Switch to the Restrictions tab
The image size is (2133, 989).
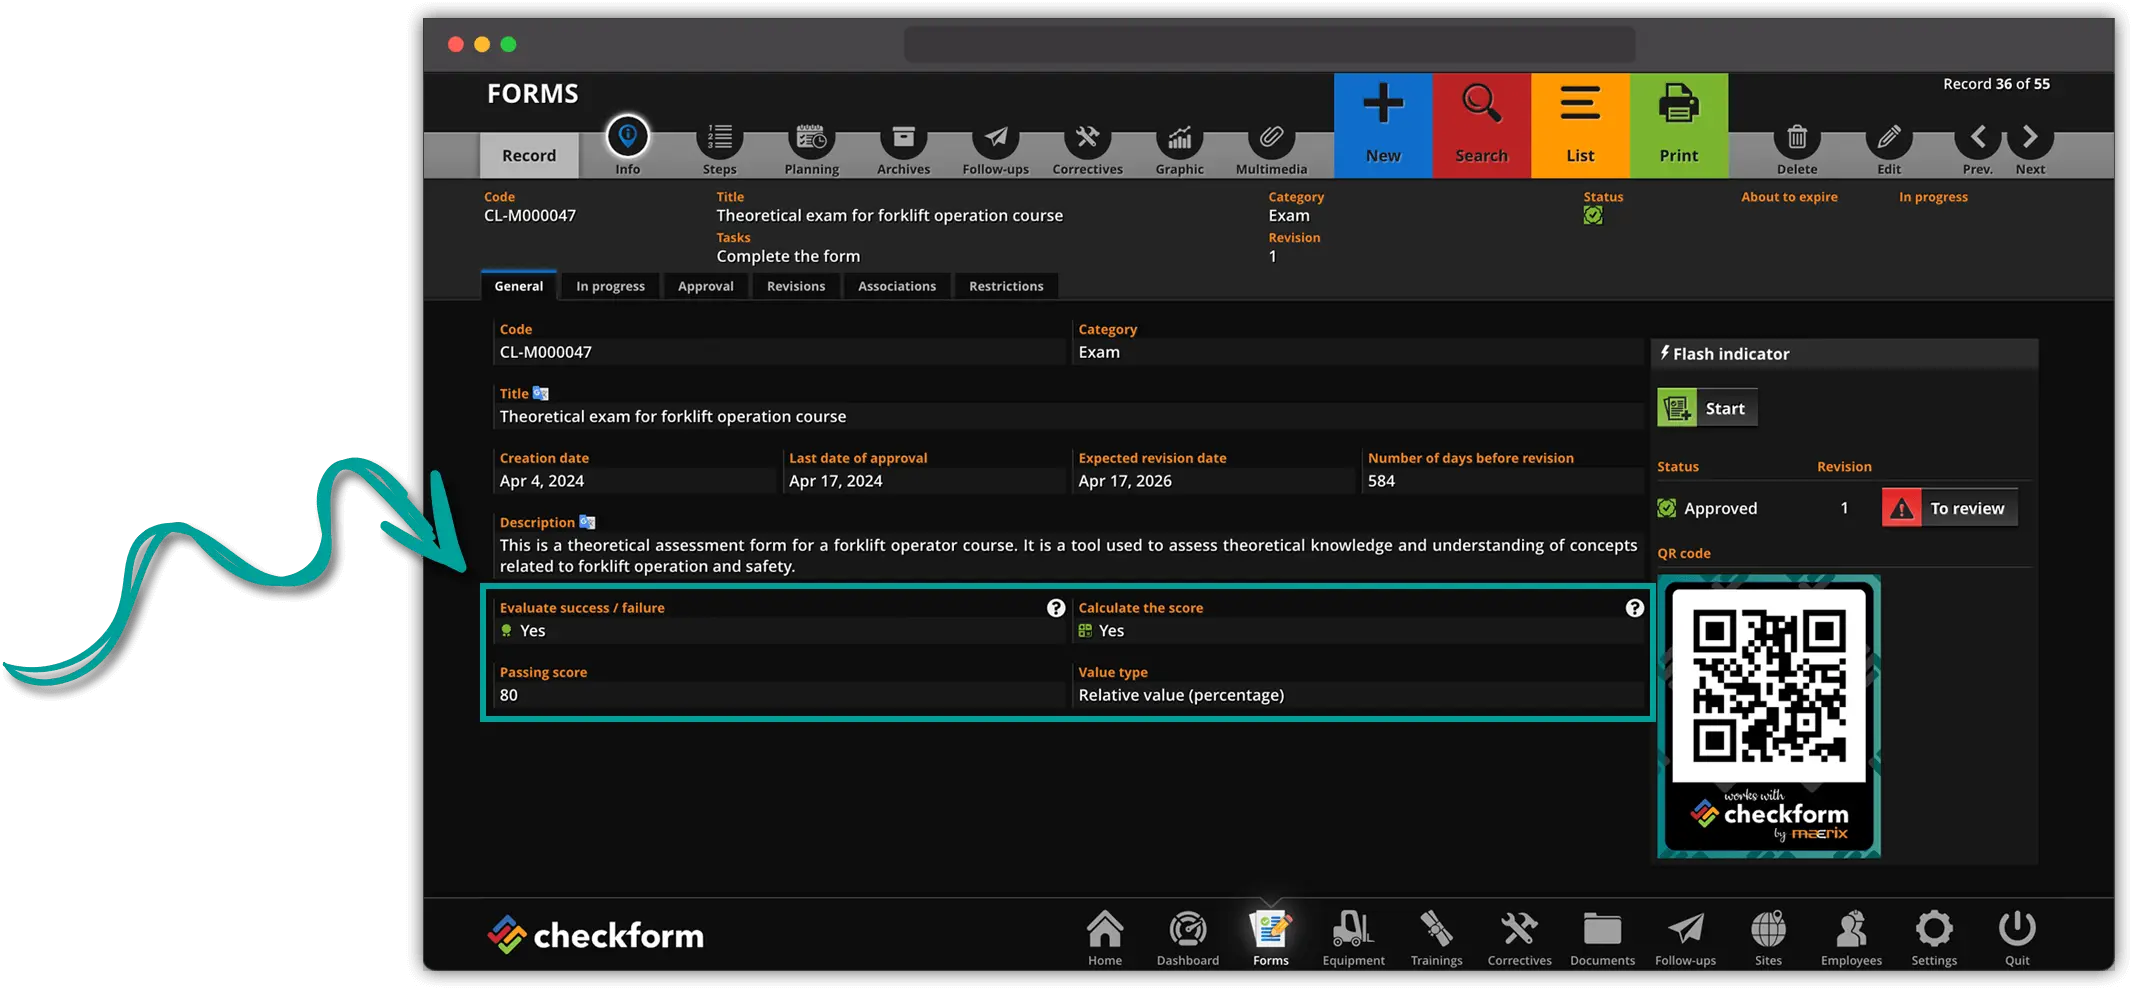1006,286
